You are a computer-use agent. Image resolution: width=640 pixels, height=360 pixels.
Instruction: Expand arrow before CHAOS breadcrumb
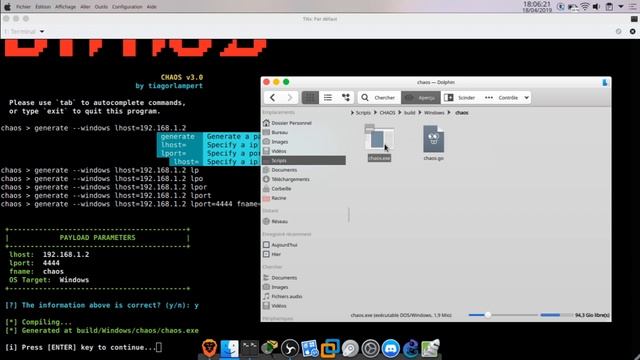tap(376, 113)
